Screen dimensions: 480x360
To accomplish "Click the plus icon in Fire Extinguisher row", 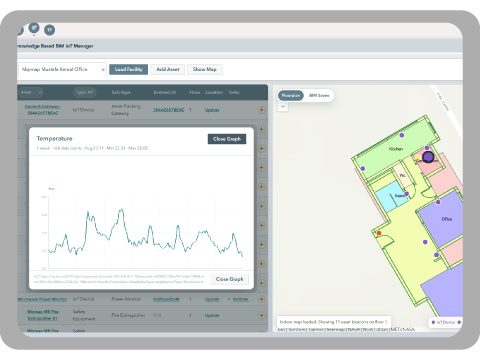I will pos(262,315).
